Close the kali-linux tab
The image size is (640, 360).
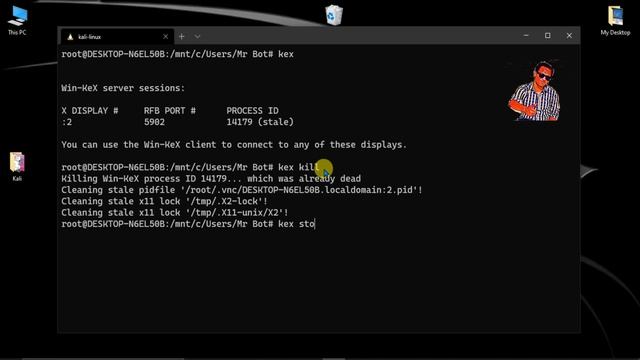(165, 37)
